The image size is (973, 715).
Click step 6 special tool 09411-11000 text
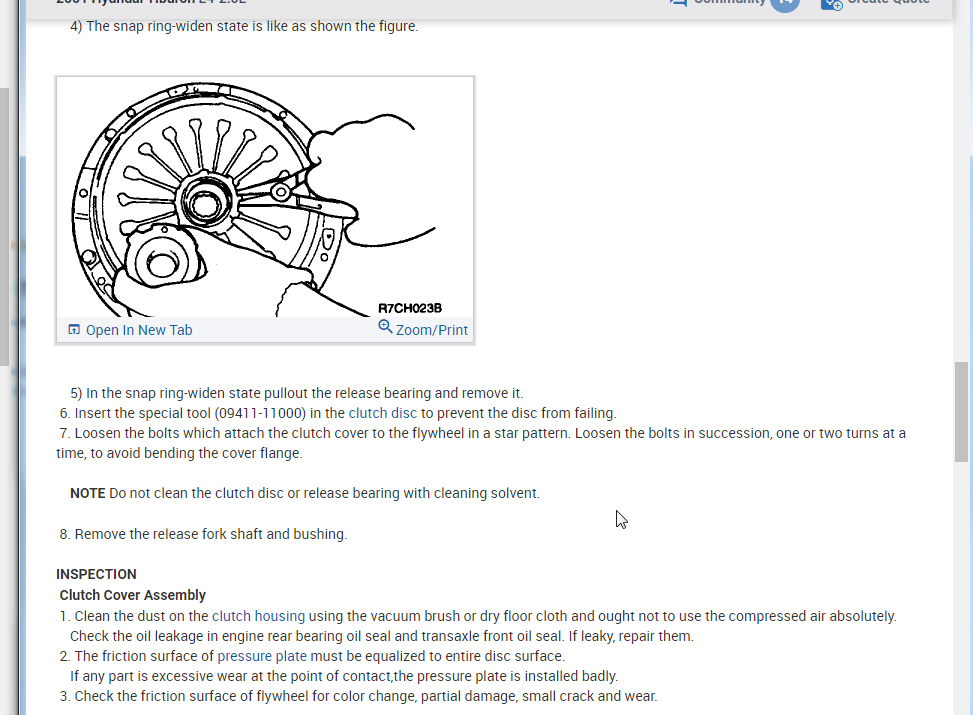pyautogui.click(x=338, y=413)
